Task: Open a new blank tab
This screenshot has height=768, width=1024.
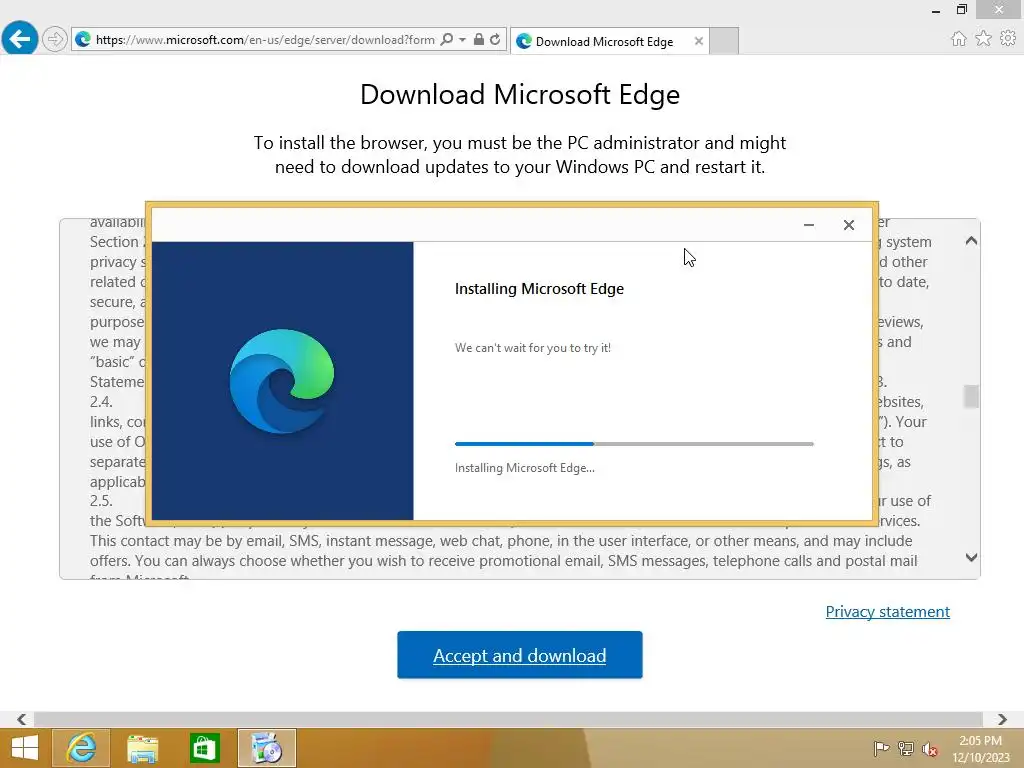Action: (724, 41)
